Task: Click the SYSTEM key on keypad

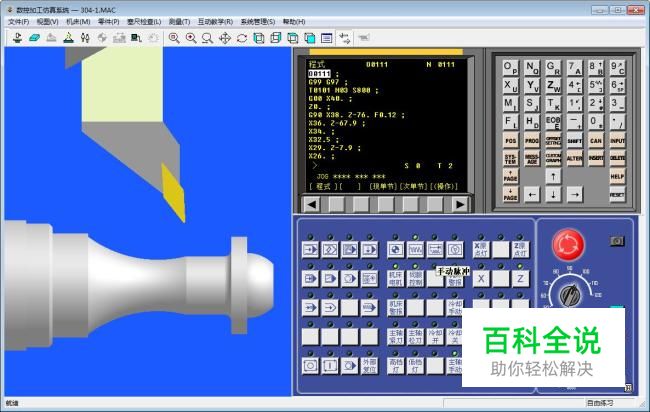Action: coord(510,158)
